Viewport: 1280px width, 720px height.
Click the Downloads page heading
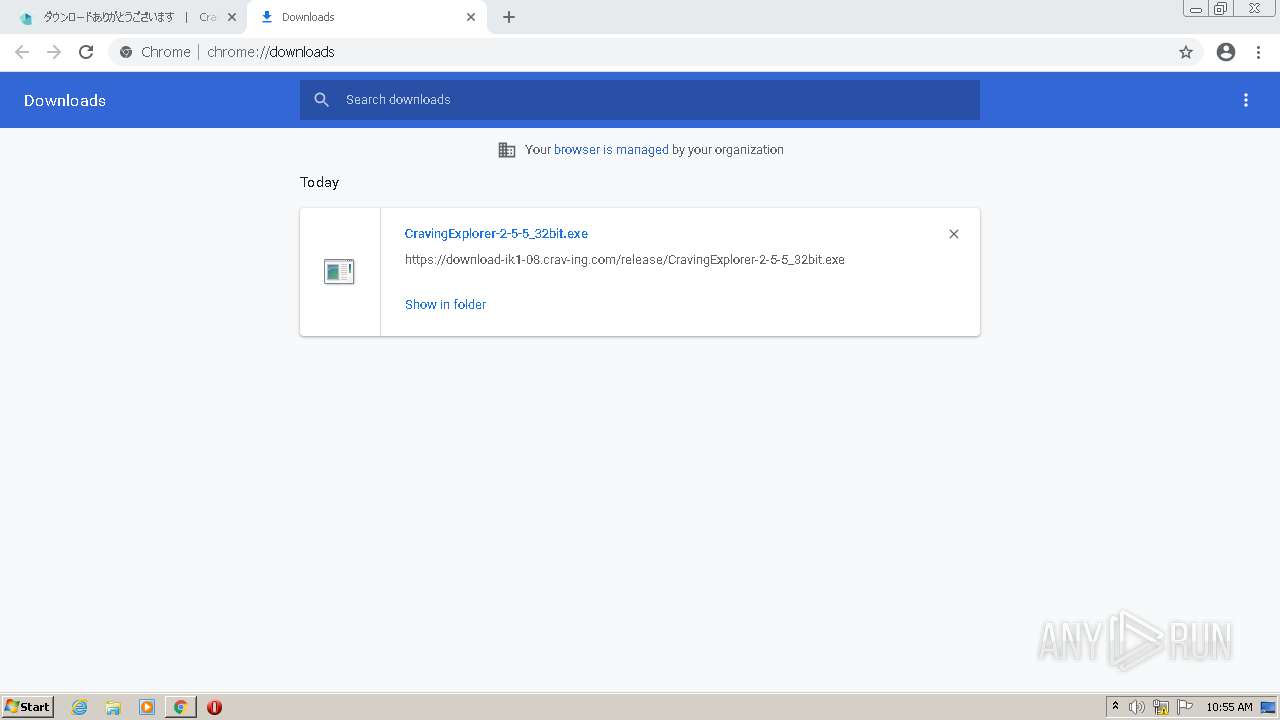(65, 100)
